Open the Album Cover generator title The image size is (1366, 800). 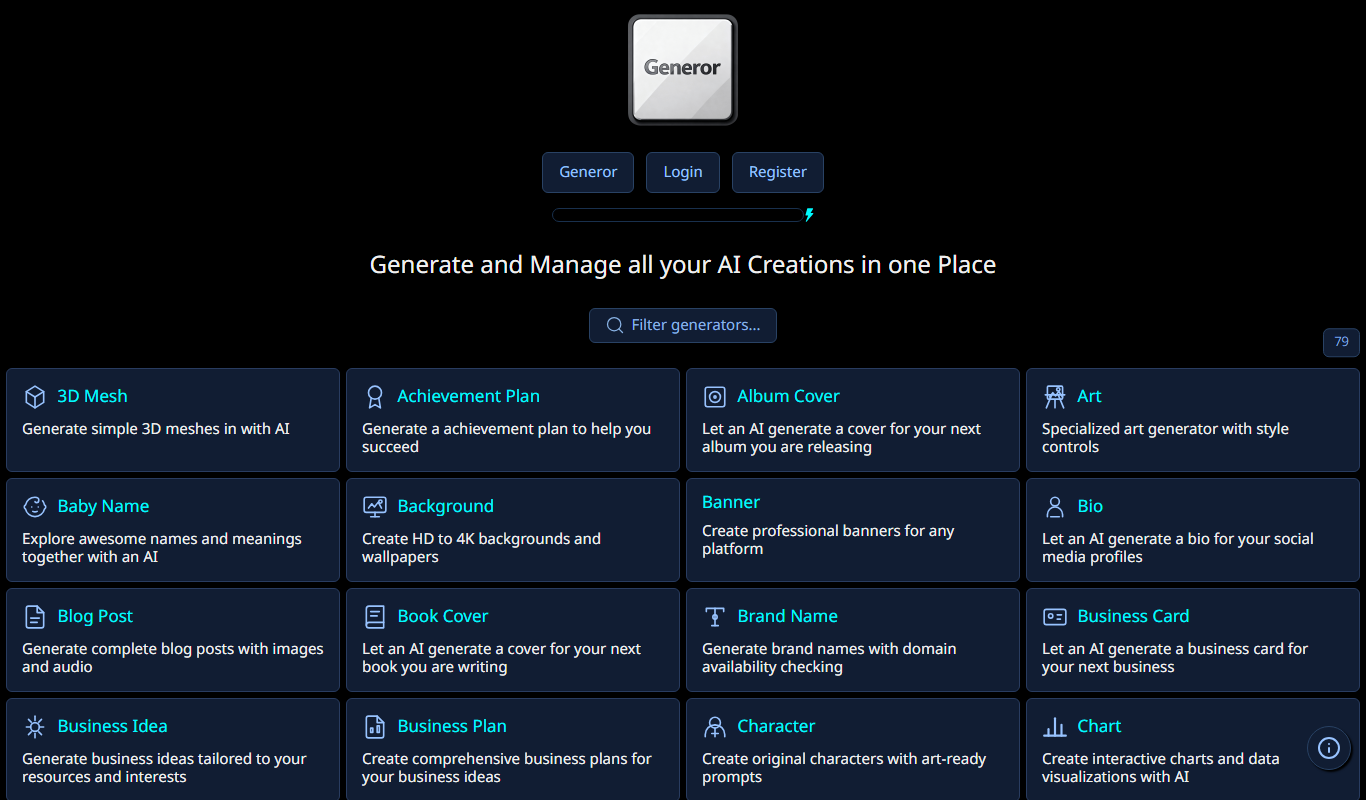(788, 396)
